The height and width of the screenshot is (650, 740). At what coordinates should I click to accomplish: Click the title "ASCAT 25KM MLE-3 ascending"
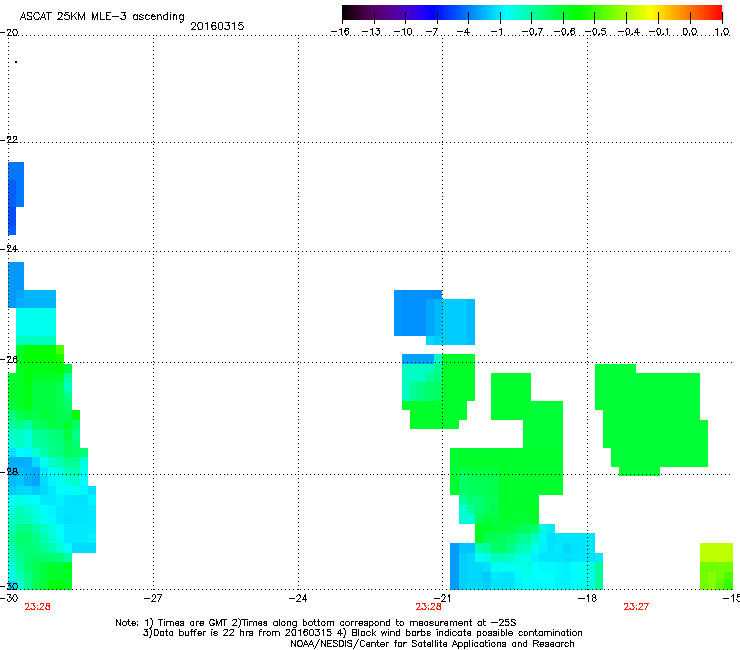[102, 16]
